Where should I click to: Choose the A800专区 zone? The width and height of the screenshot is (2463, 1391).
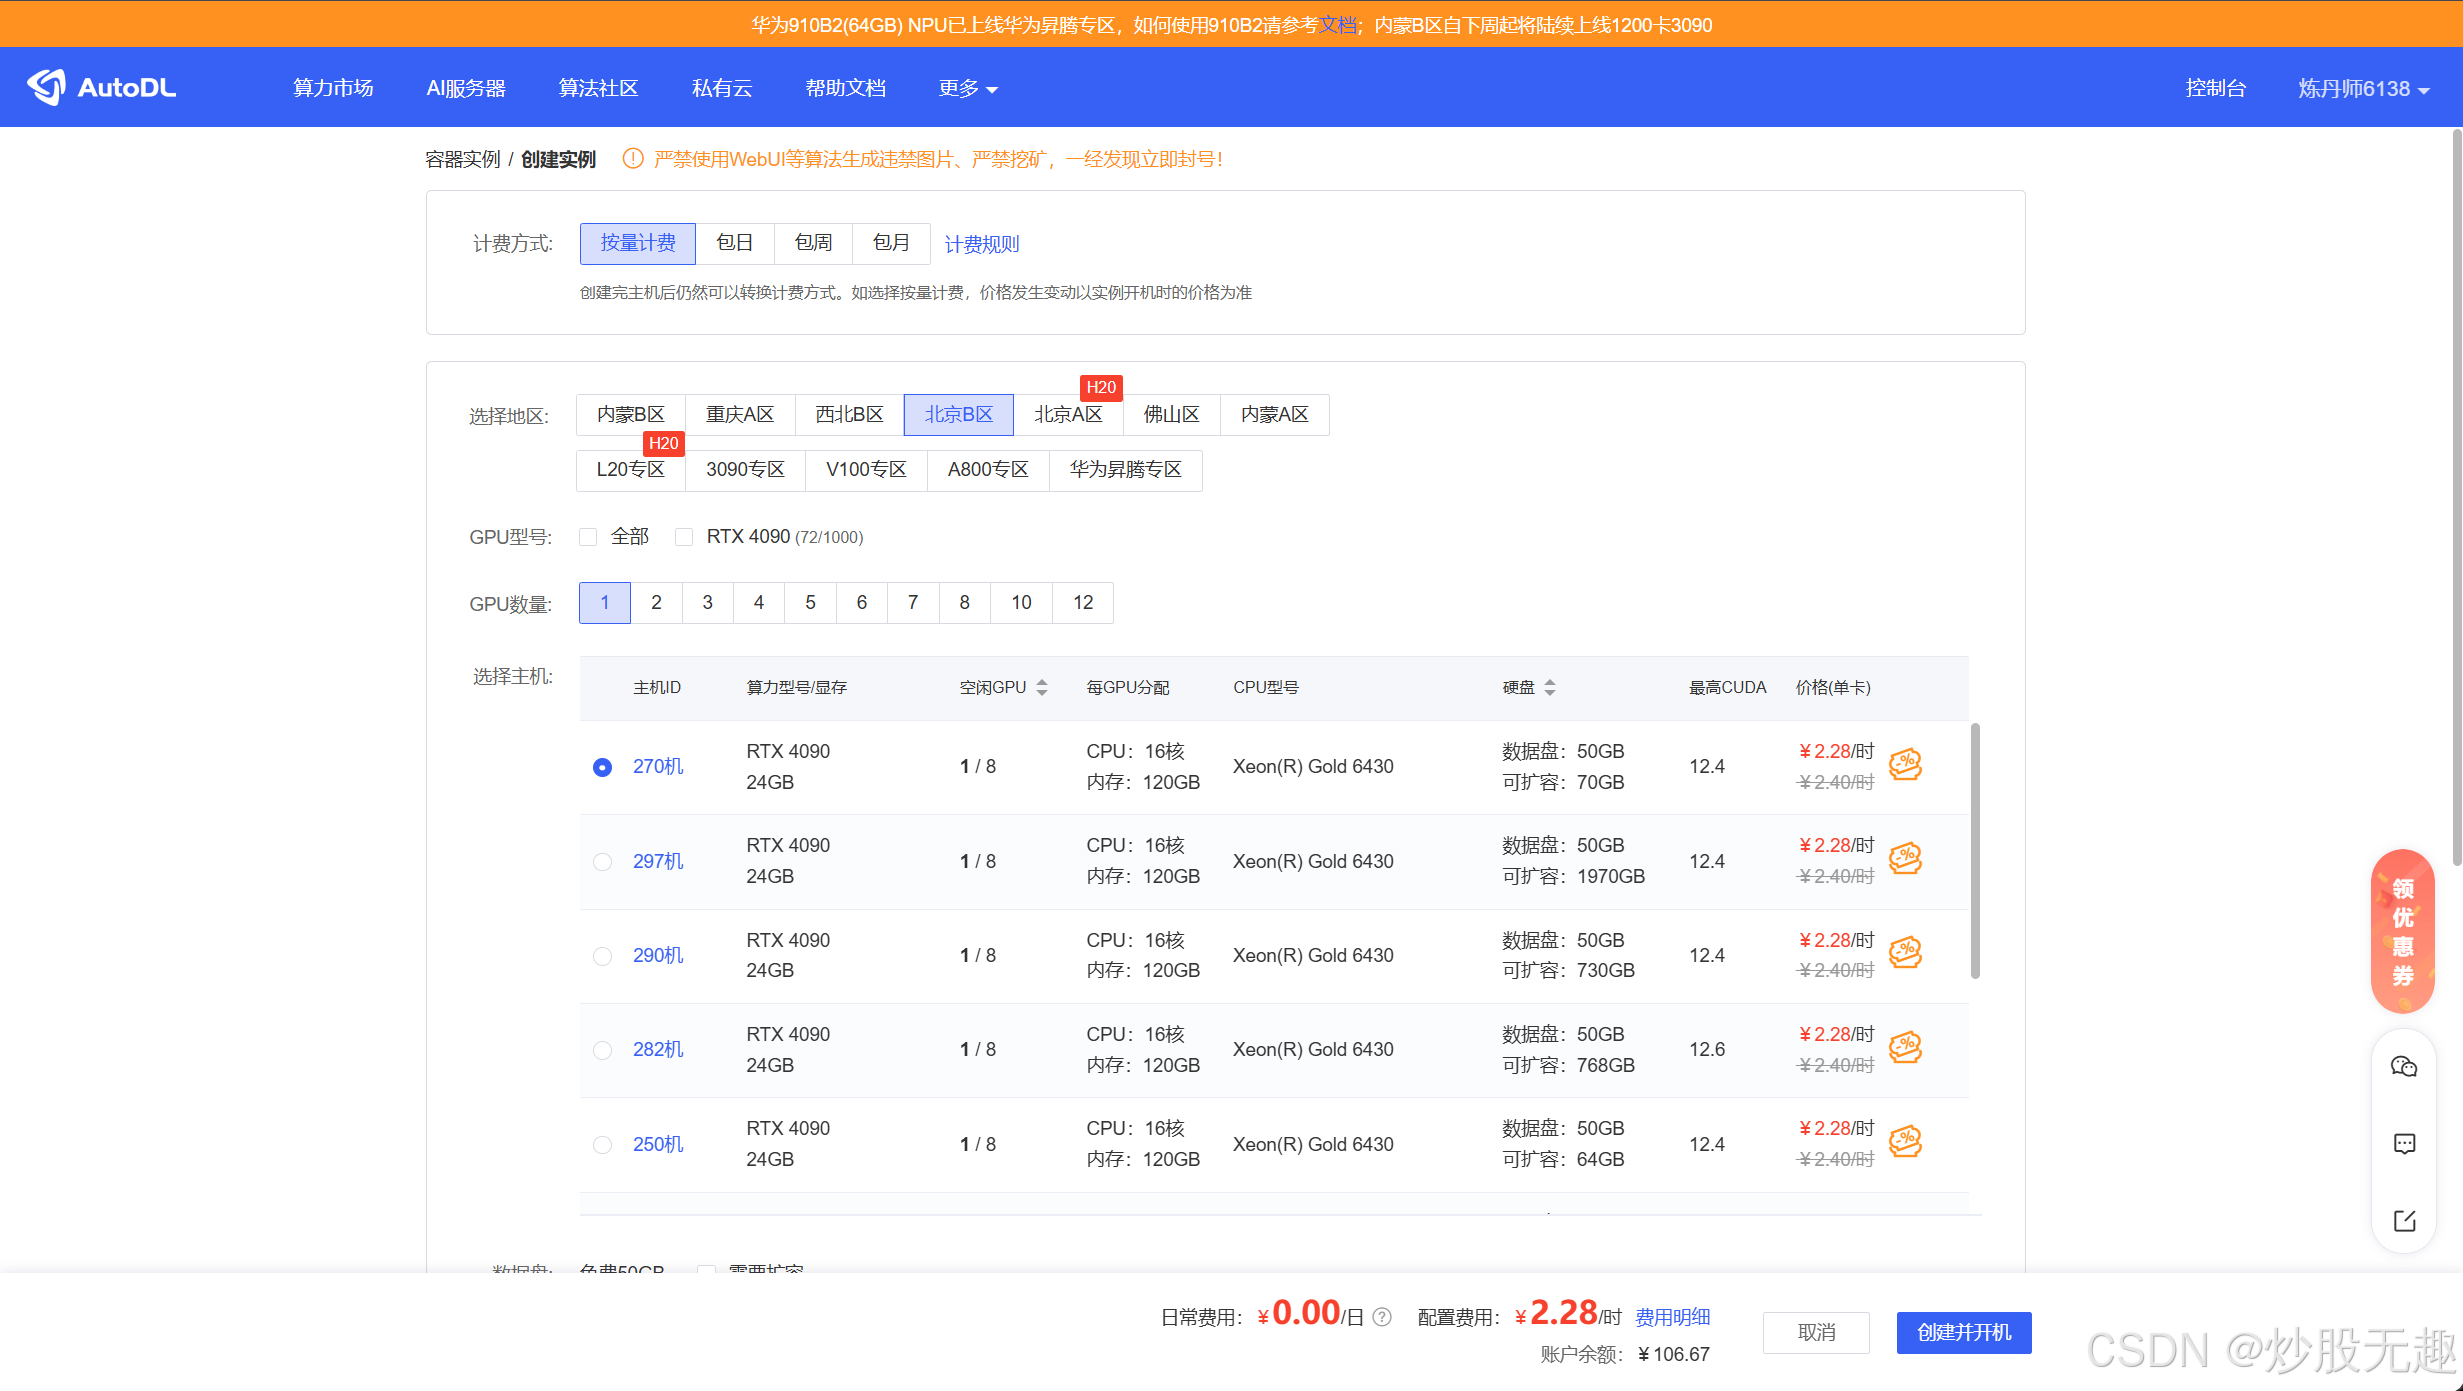coord(989,470)
